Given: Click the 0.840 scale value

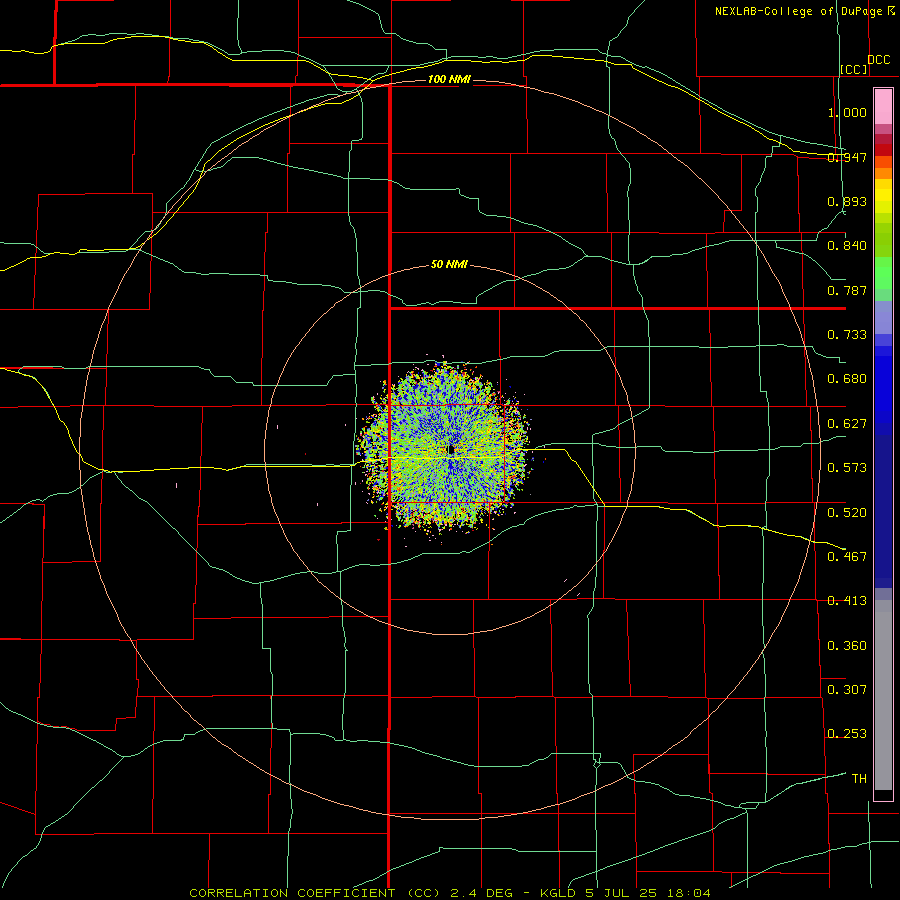Looking at the screenshot, I should [847, 246].
